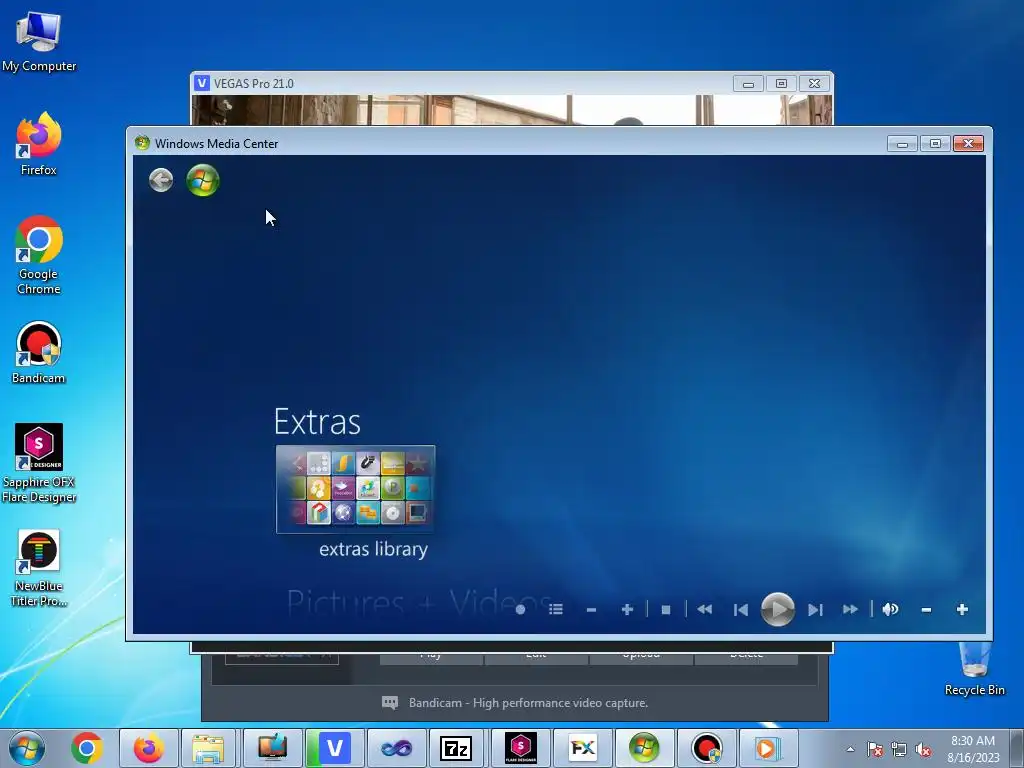Lower the Media Center volume
This screenshot has width=1024, height=768.
point(926,609)
